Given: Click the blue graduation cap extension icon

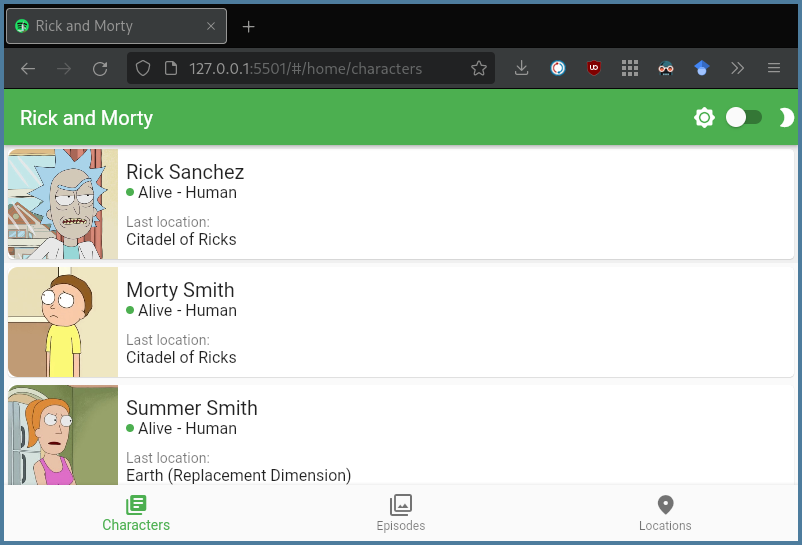Looking at the screenshot, I should click(702, 68).
